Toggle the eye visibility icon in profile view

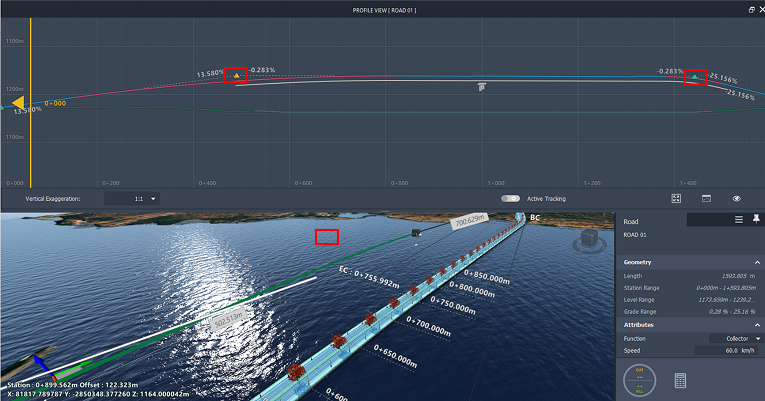[x=736, y=199]
